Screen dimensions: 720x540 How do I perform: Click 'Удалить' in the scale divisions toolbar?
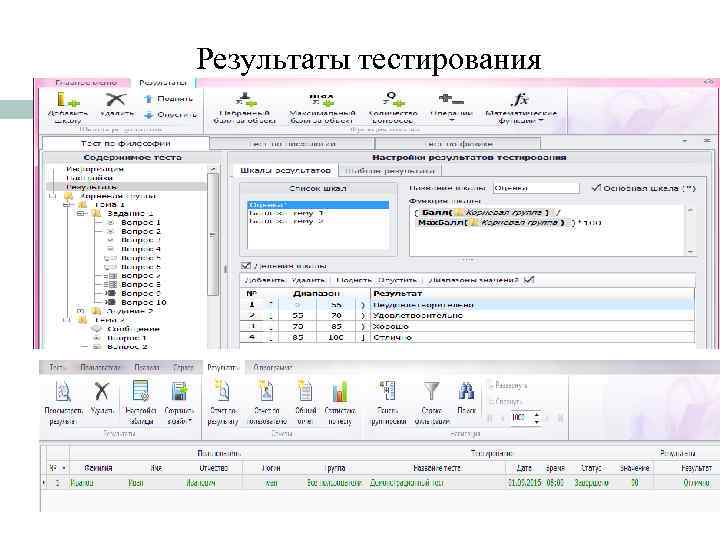[x=308, y=280]
